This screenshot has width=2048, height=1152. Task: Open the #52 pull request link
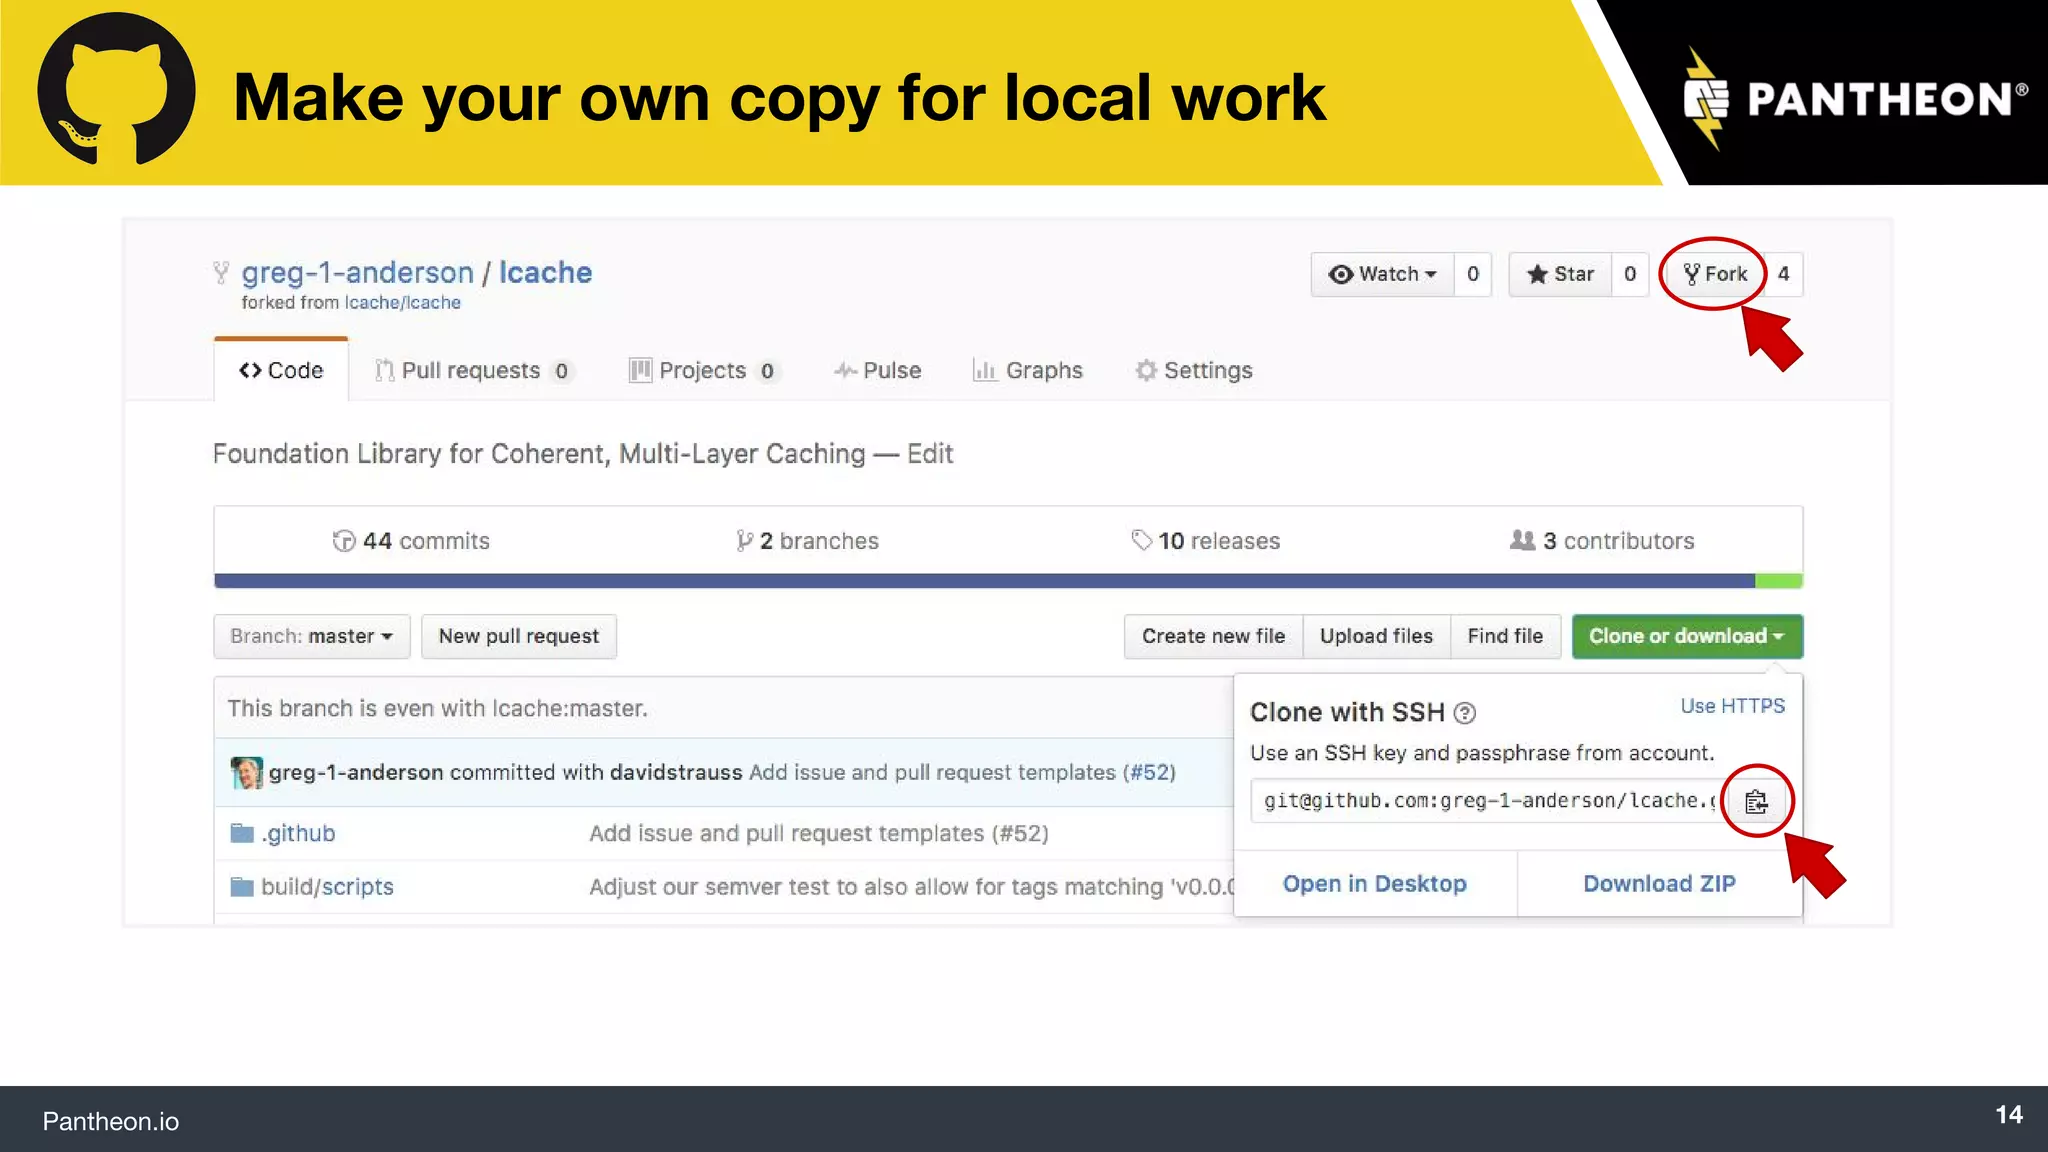1149,772
